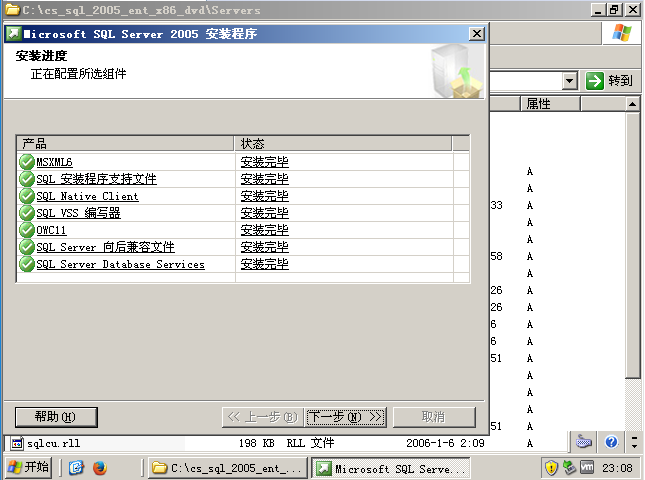The height and width of the screenshot is (480, 645).
Task: Click the network connection tray icon
Action: (569, 468)
